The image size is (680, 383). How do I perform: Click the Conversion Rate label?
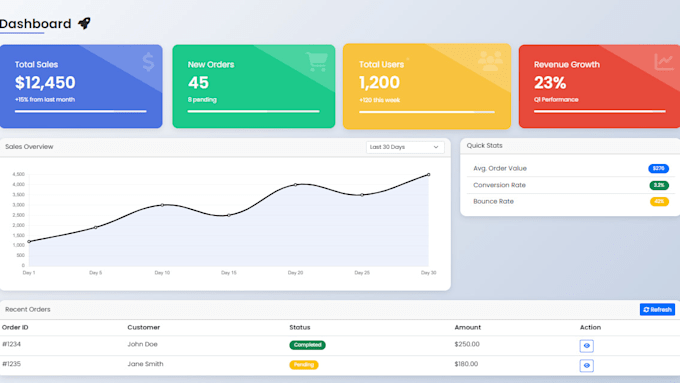click(499, 185)
